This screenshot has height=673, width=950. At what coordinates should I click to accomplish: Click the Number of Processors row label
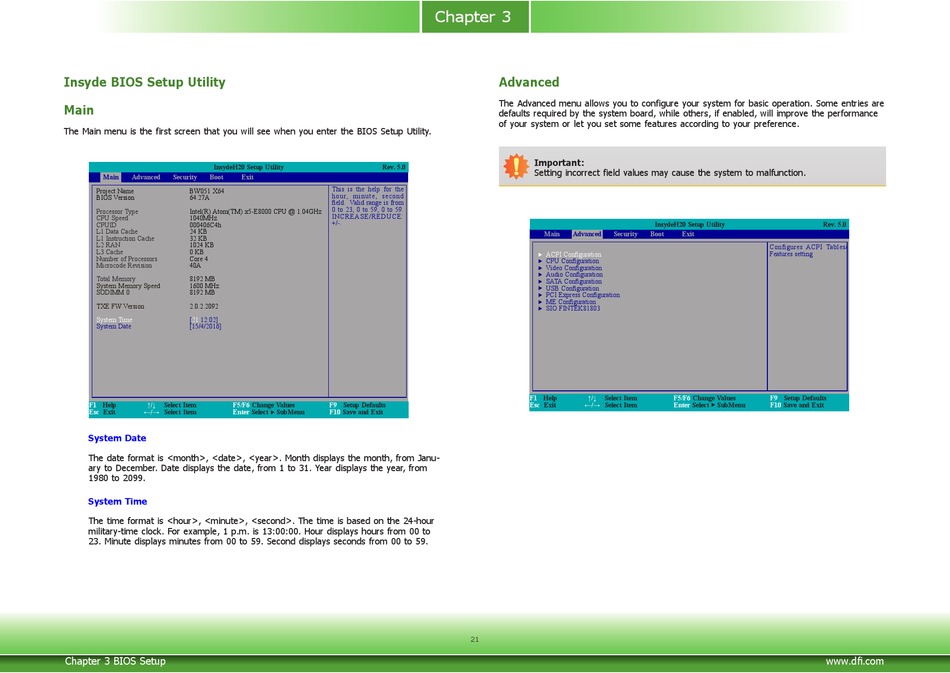(127, 259)
